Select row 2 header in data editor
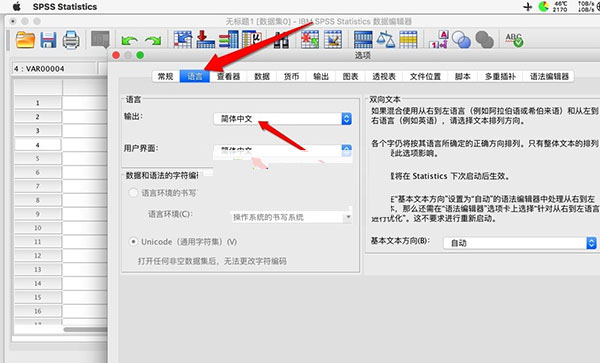This screenshot has height=363, width=600. pyautogui.click(x=38, y=117)
